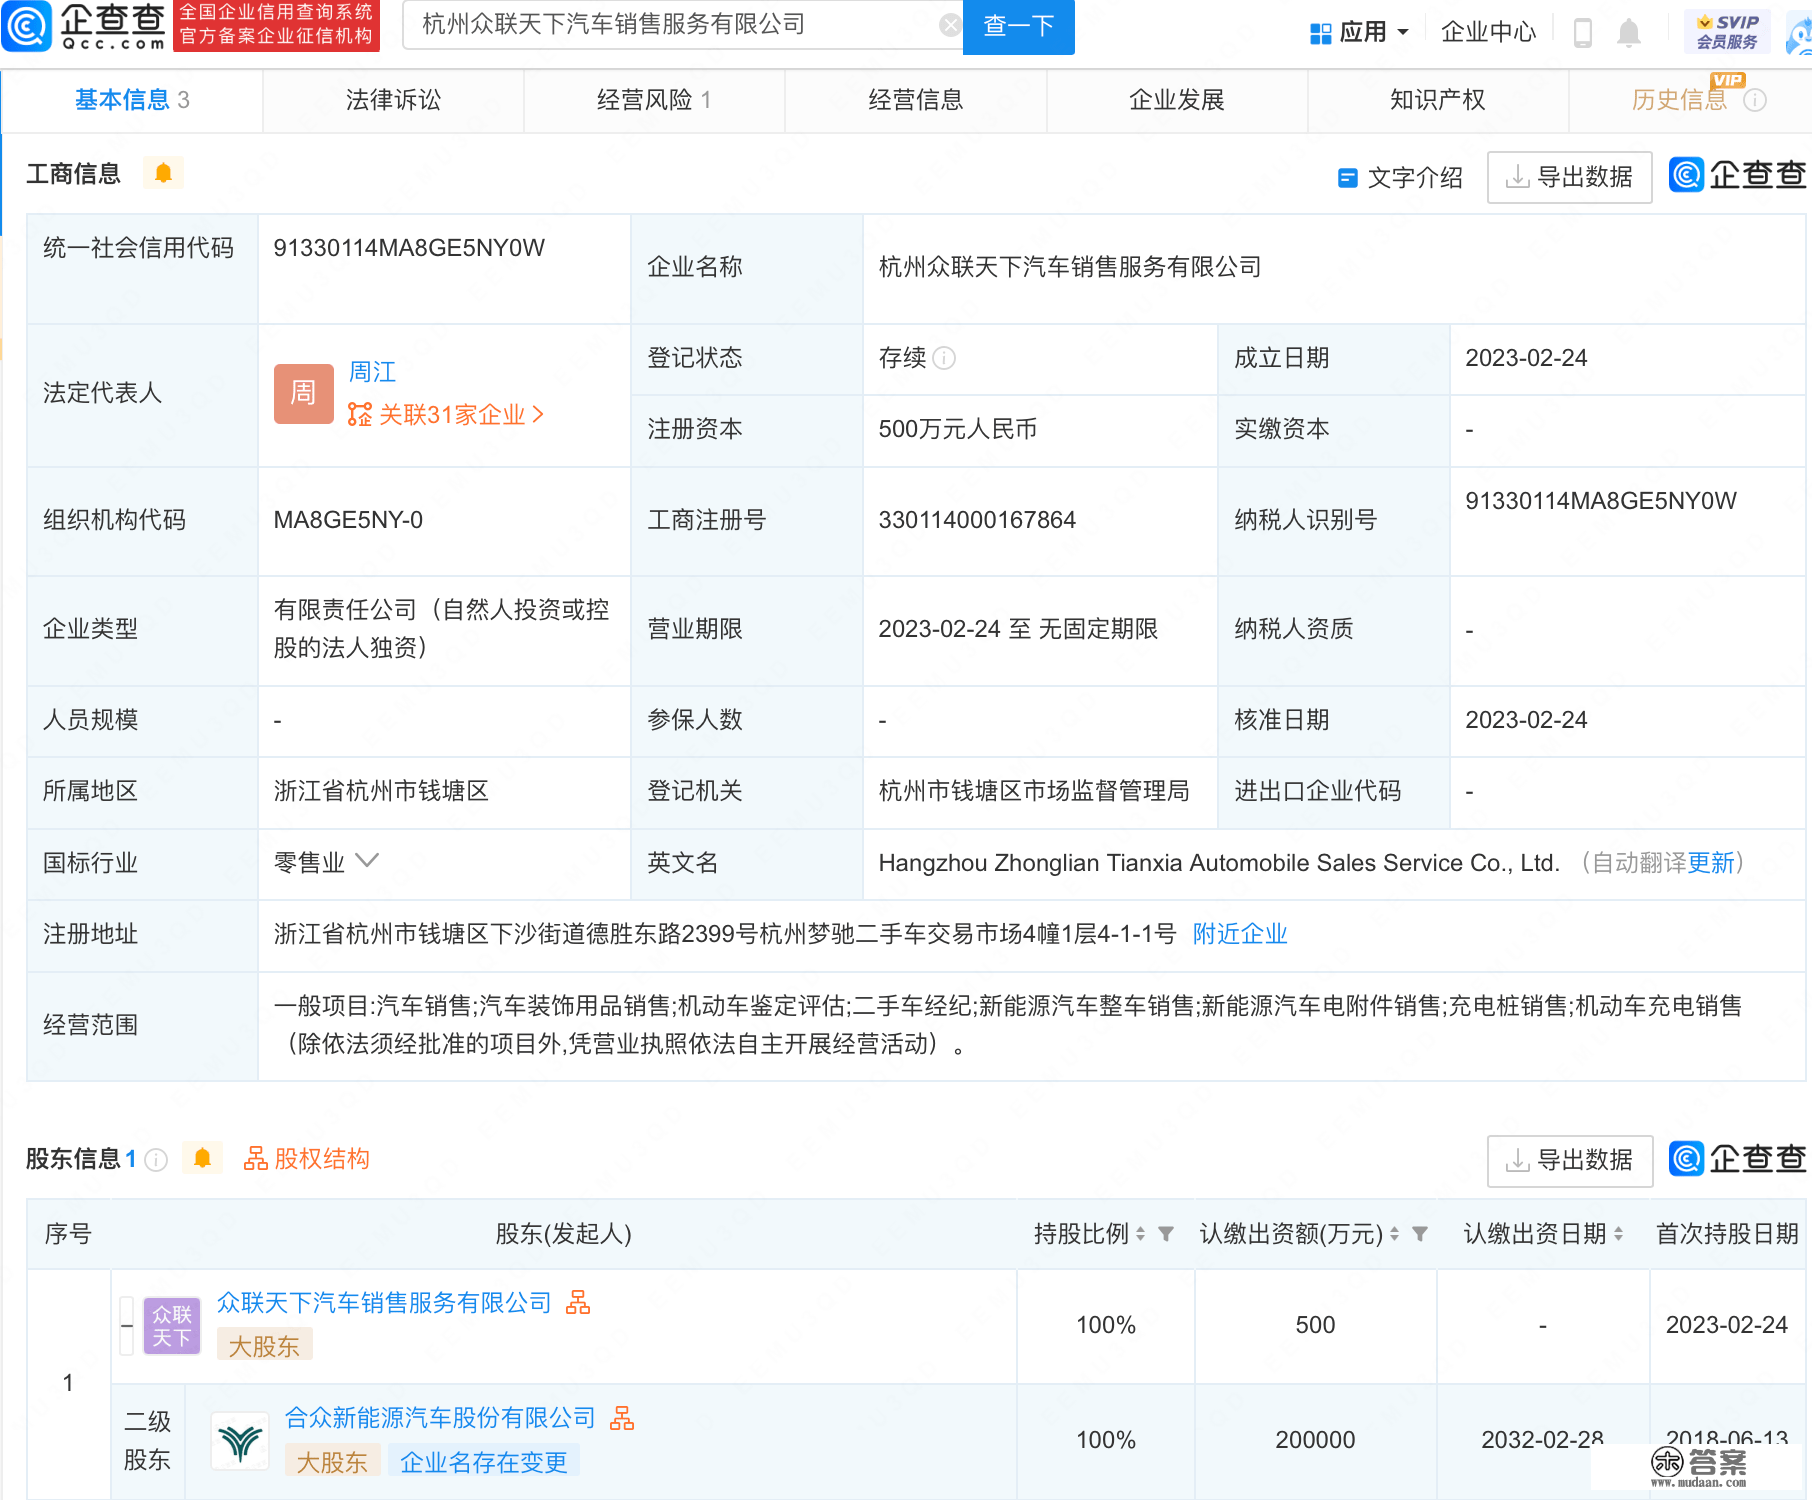Open 股权结构 equity structure link
The height and width of the screenshot is (1500, 1812).
(x=307, y=1158)
